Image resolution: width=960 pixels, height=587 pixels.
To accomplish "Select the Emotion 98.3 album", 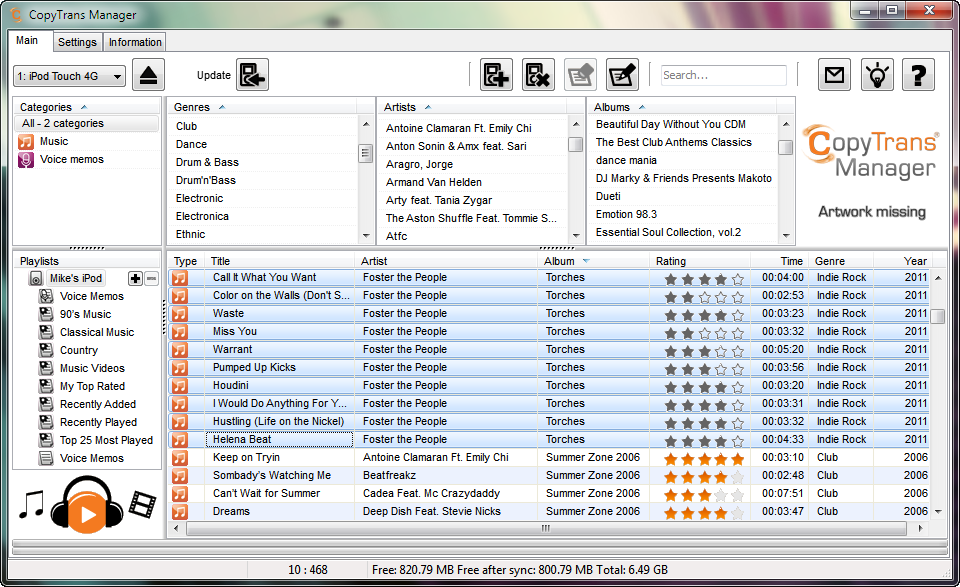I will click(x=626, y=214).
